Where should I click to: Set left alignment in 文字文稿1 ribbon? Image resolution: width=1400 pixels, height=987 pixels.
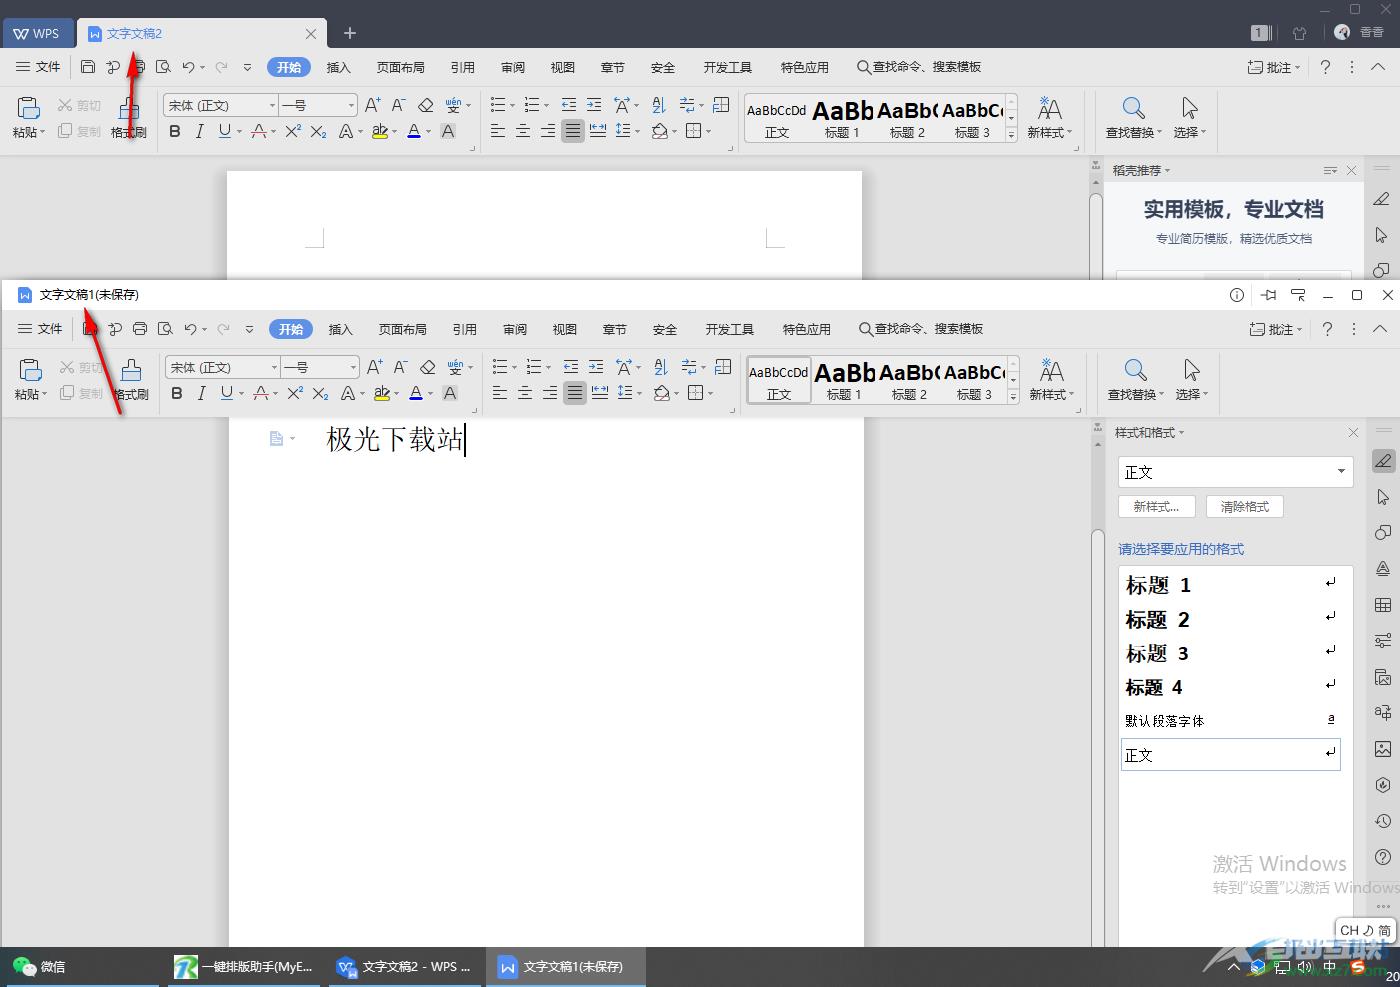pos(500,393)
